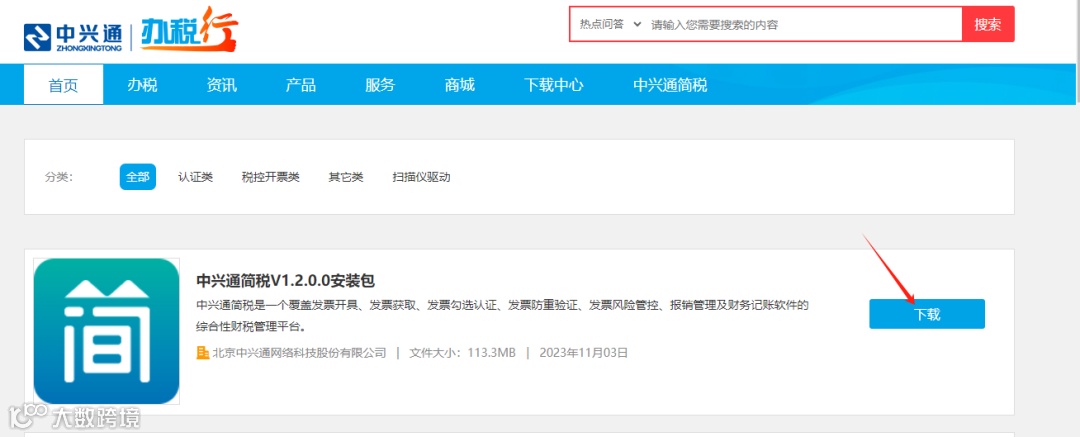The width and height of the screenshot is (1080, 437).
Task: Click the 2023年11月03日 date text
Action: point(584,353)
